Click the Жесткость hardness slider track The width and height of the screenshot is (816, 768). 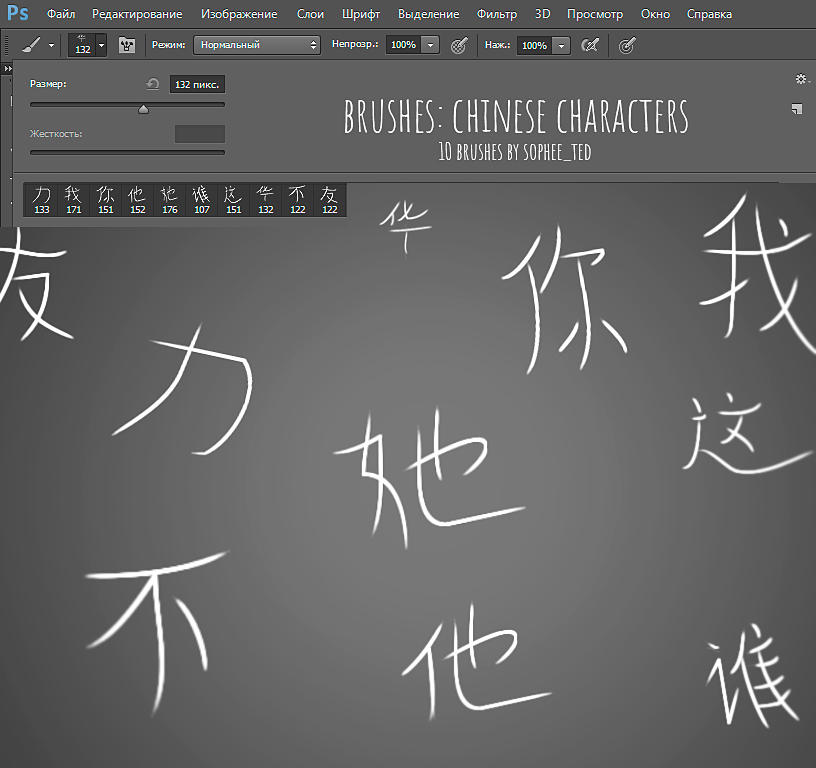click(x=128, y=152)
